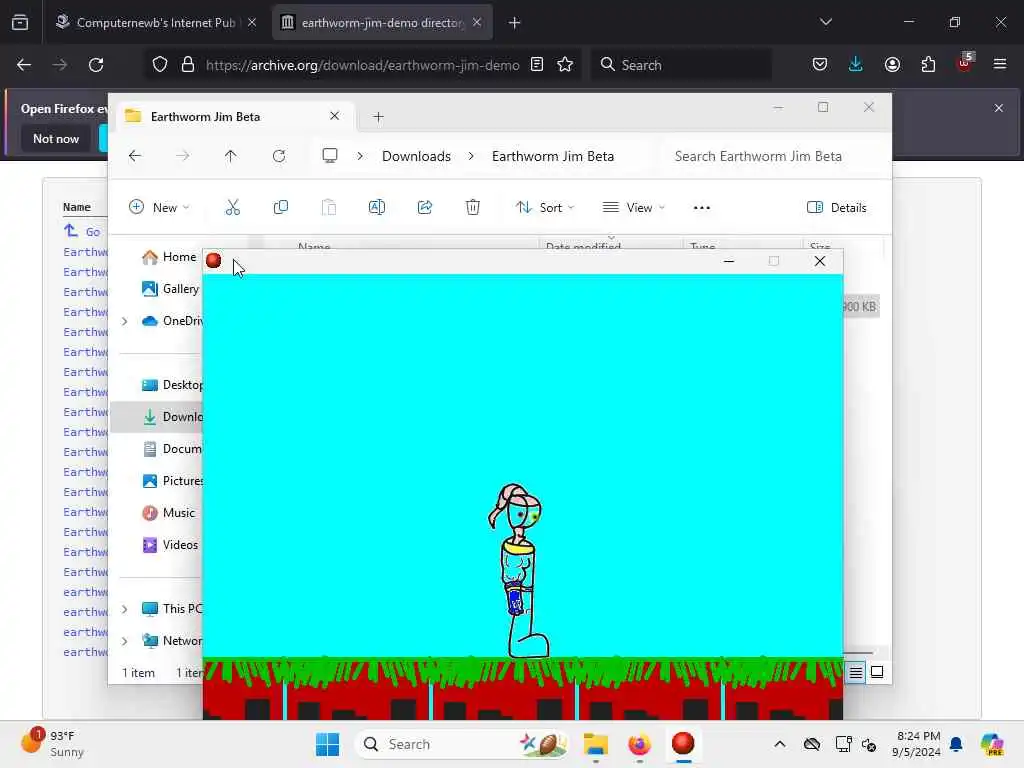Open Home in Explorer sidebar
The width and height of the screenshot is (1024, 768).
[x=169, y=257]
